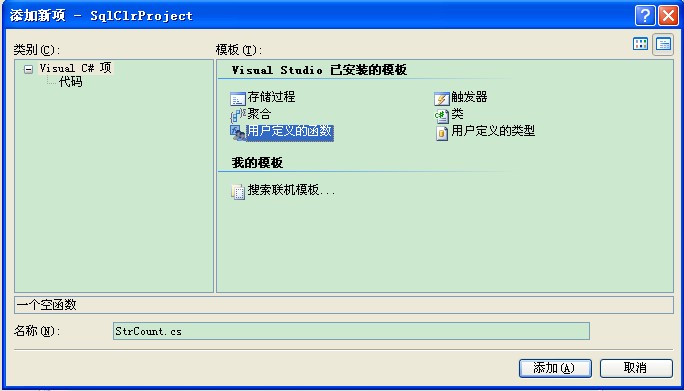Close the 添加新项 dialog with the X
The image size is (684, 391).
[x=668, y=16]
